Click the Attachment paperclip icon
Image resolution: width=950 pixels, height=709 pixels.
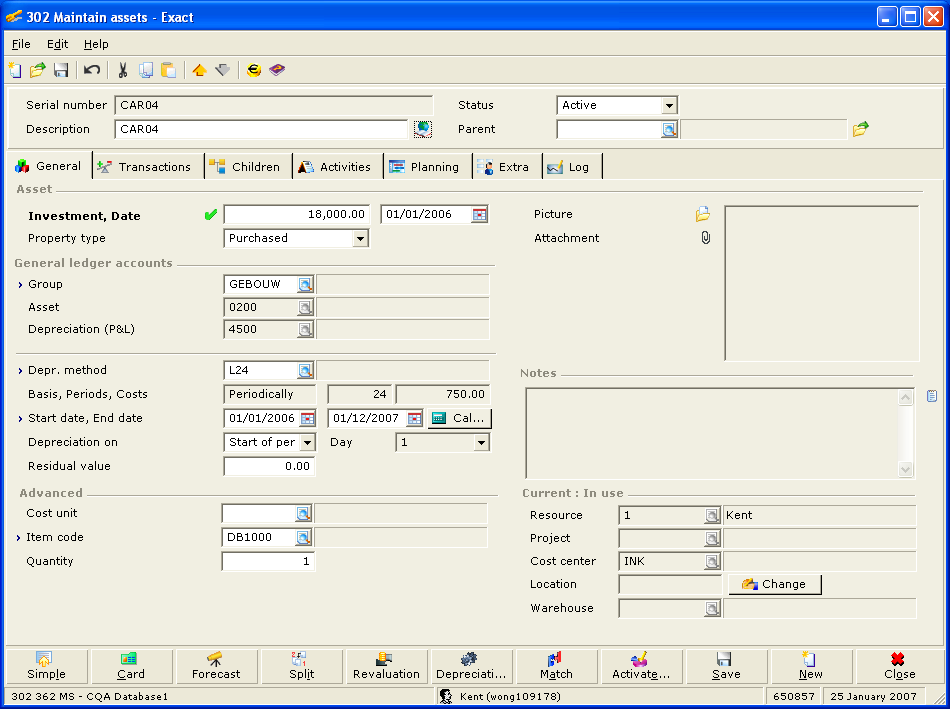click(705, 238)
